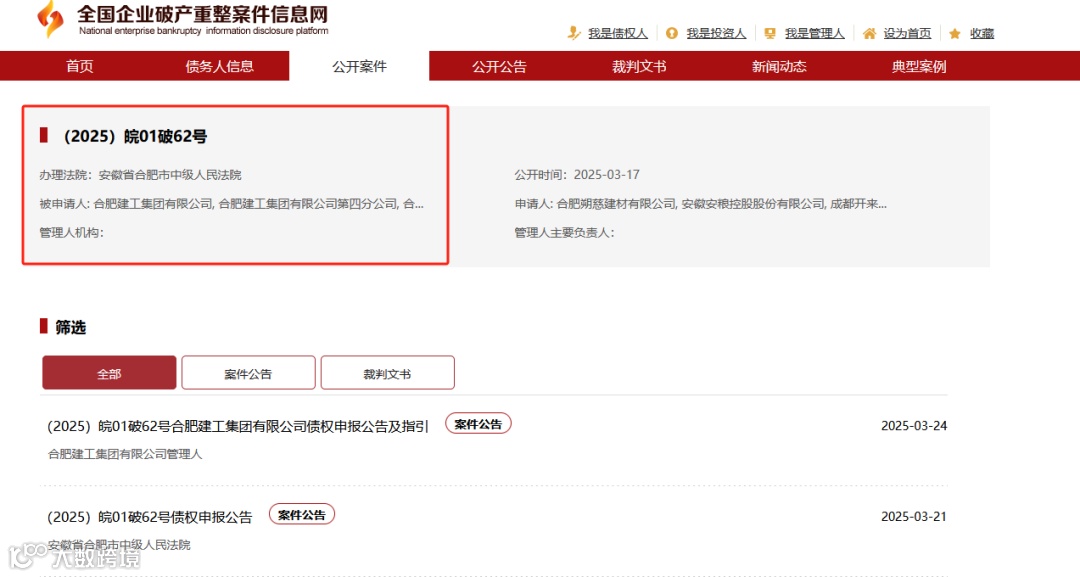The height and width of the screenshot is (577, 1080).
Task: Open (2025)皖01破62号债权申报公告 entry
Action: (x=149, y=516)
